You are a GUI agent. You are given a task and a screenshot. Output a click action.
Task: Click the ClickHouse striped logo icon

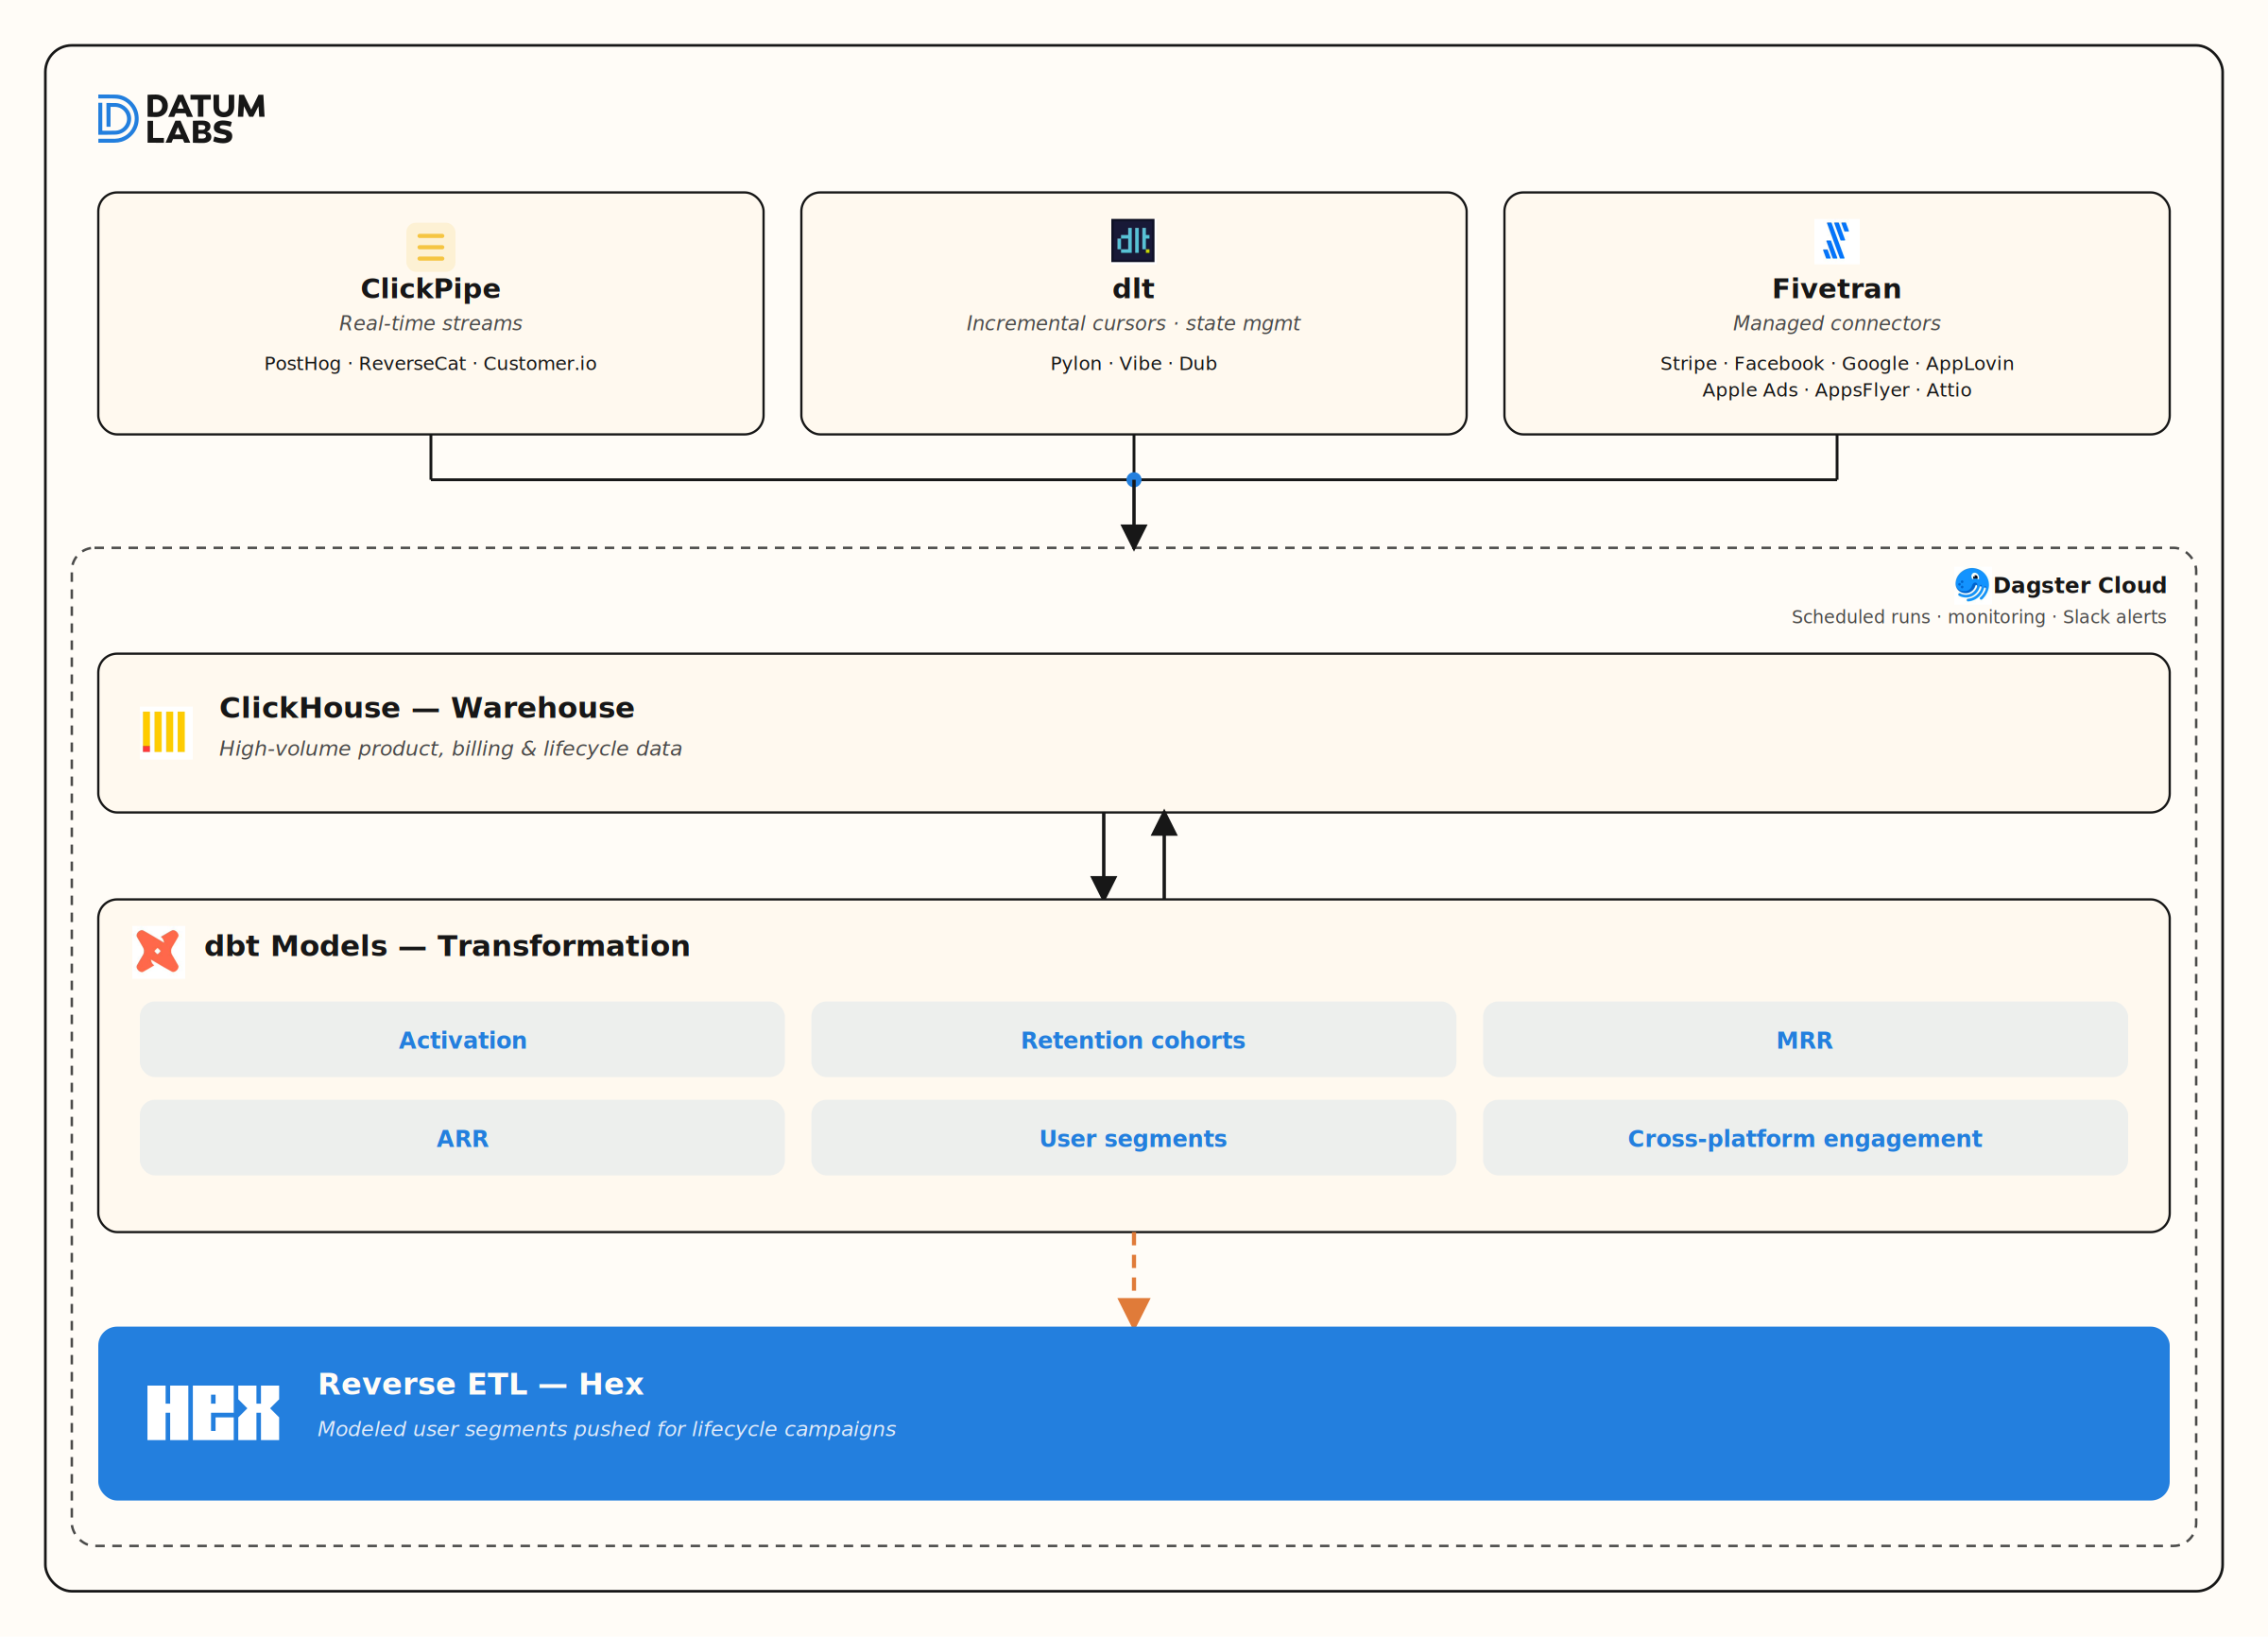pos(164,732)
